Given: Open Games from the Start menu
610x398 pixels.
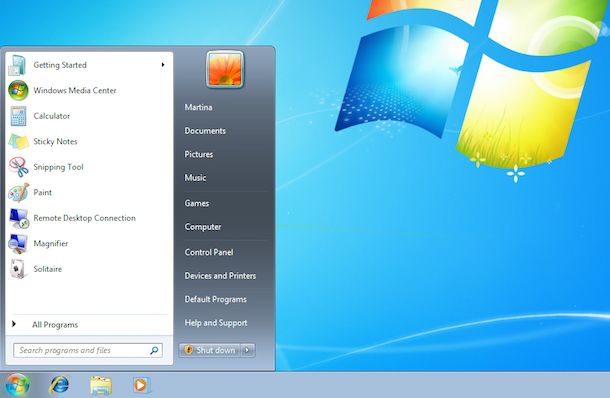Looking at the screenshot, I should (197, 203).
